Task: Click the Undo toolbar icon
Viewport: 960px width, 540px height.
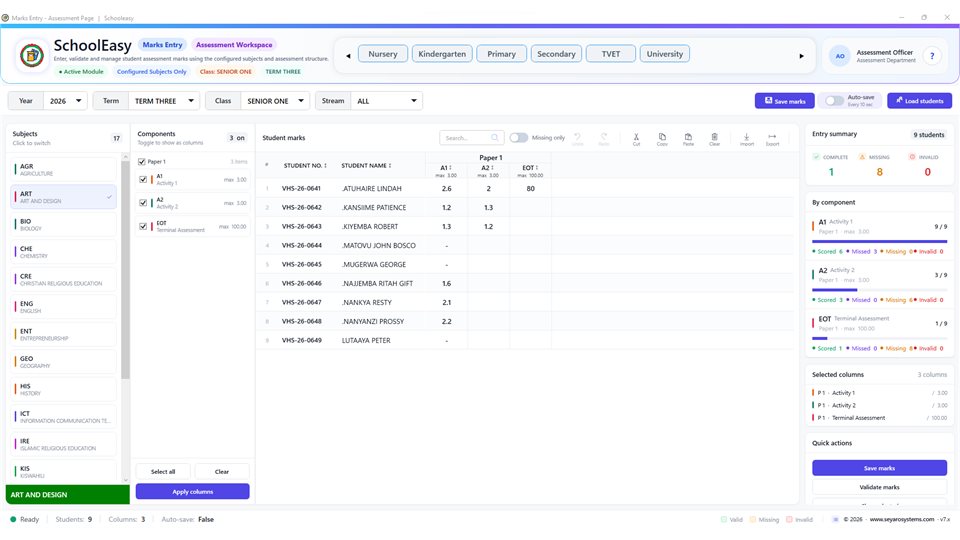Action: coord(577,137)
